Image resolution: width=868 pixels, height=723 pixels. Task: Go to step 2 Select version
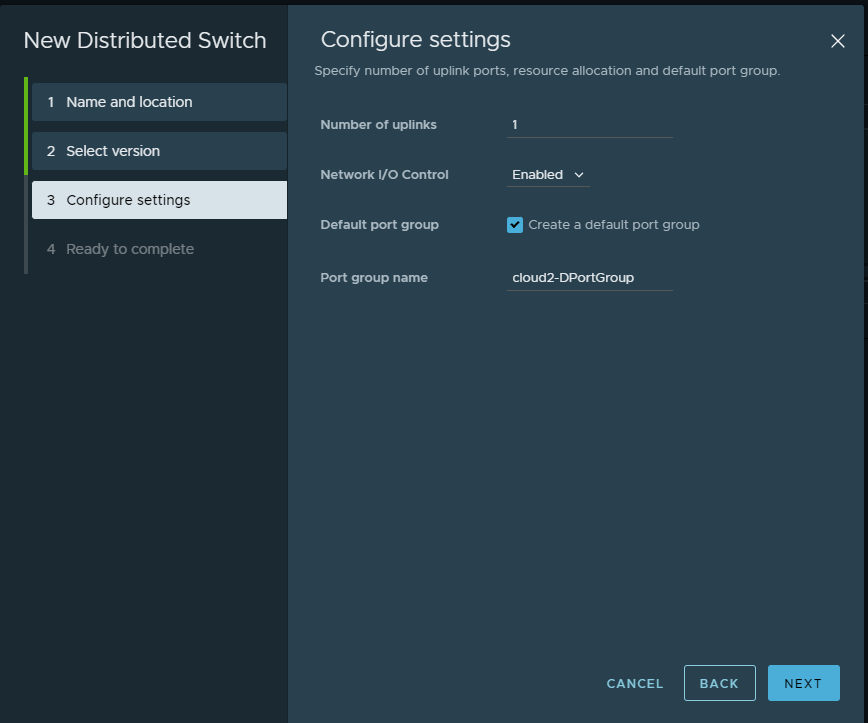click(x=159, y=151)
